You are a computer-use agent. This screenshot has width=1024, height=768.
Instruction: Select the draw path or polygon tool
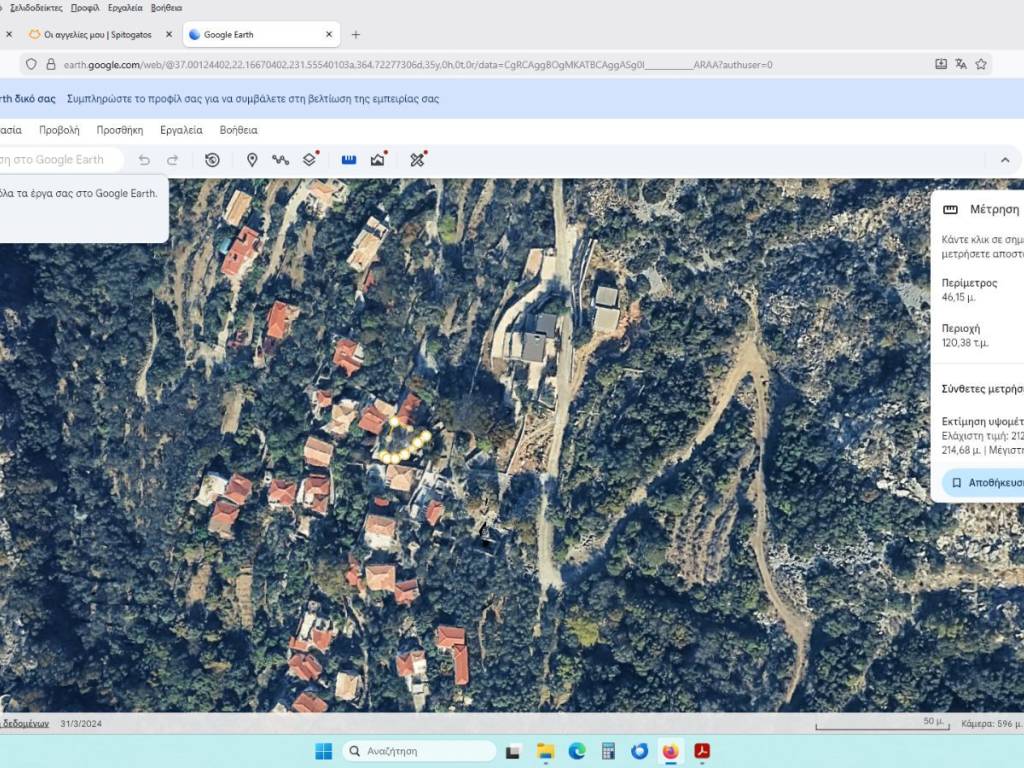tap(280, 160)
